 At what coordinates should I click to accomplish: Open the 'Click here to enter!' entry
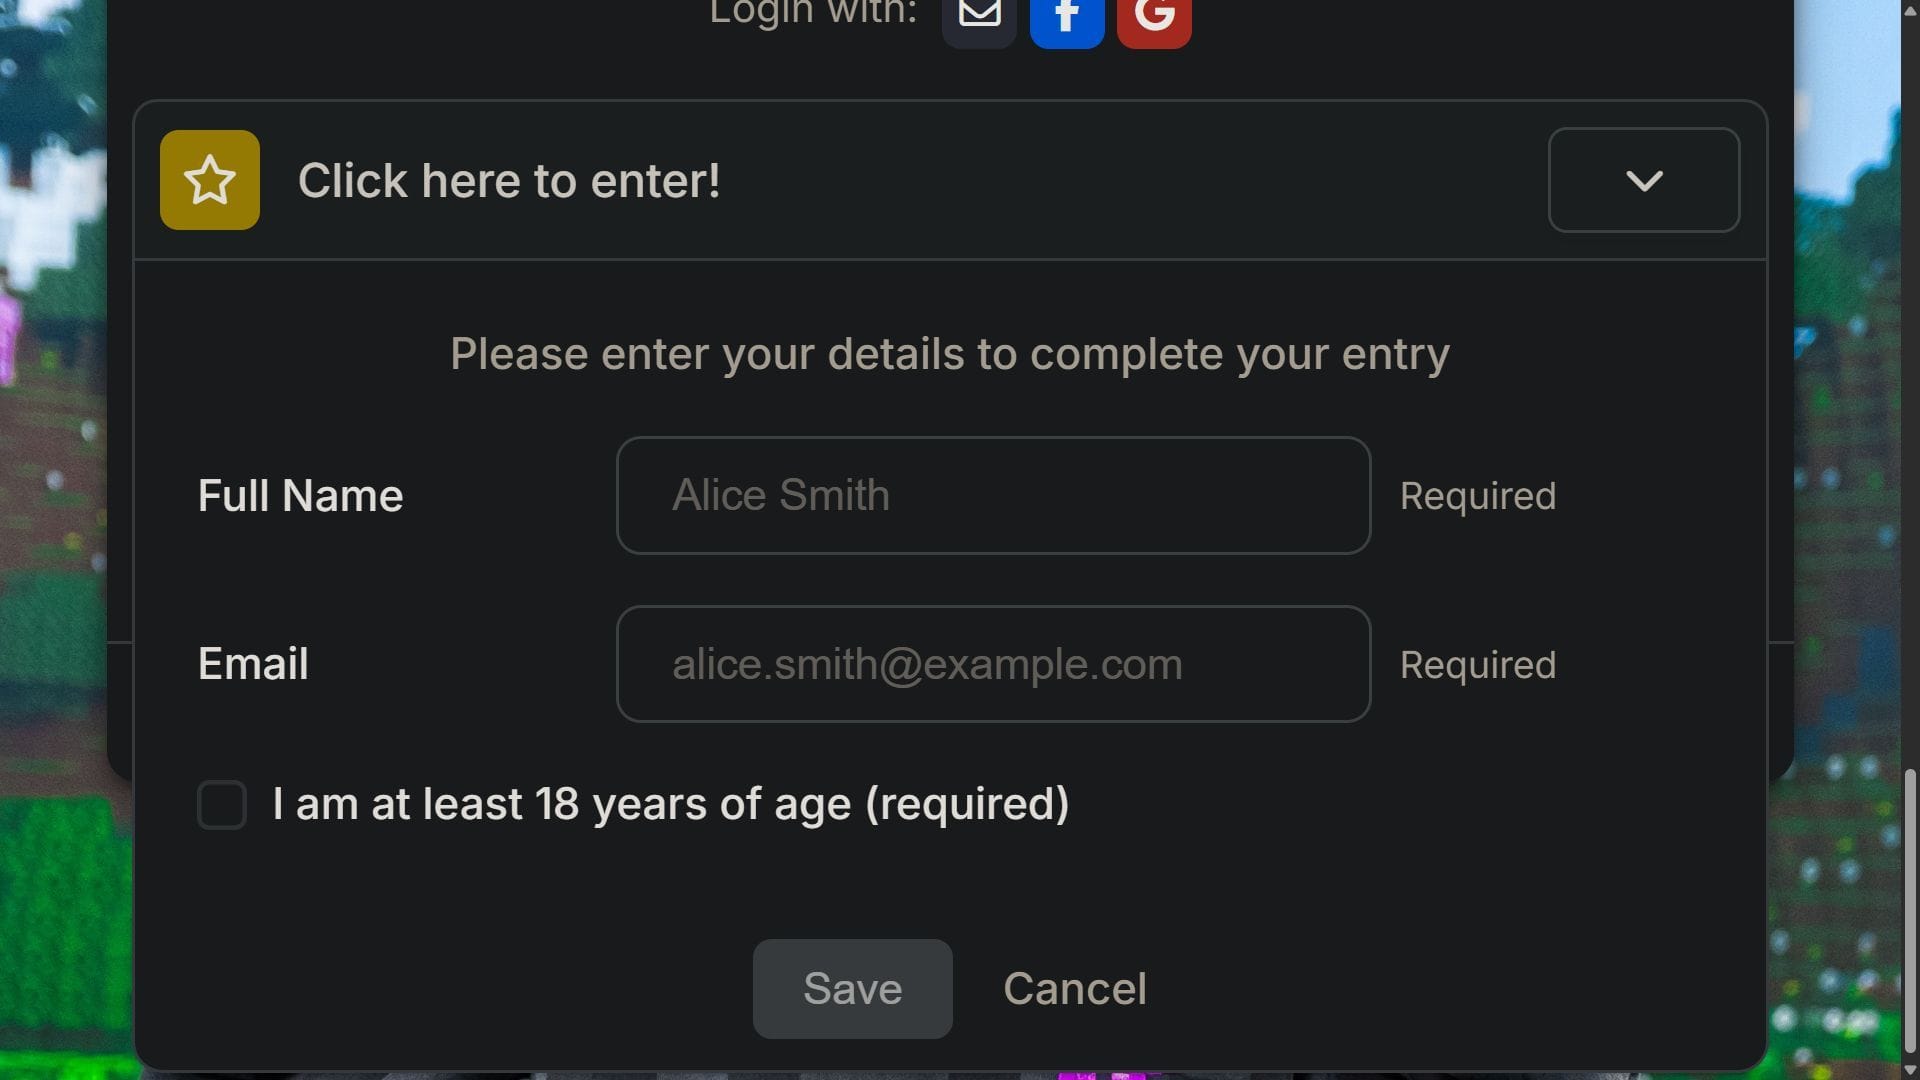tap(509, 180)
